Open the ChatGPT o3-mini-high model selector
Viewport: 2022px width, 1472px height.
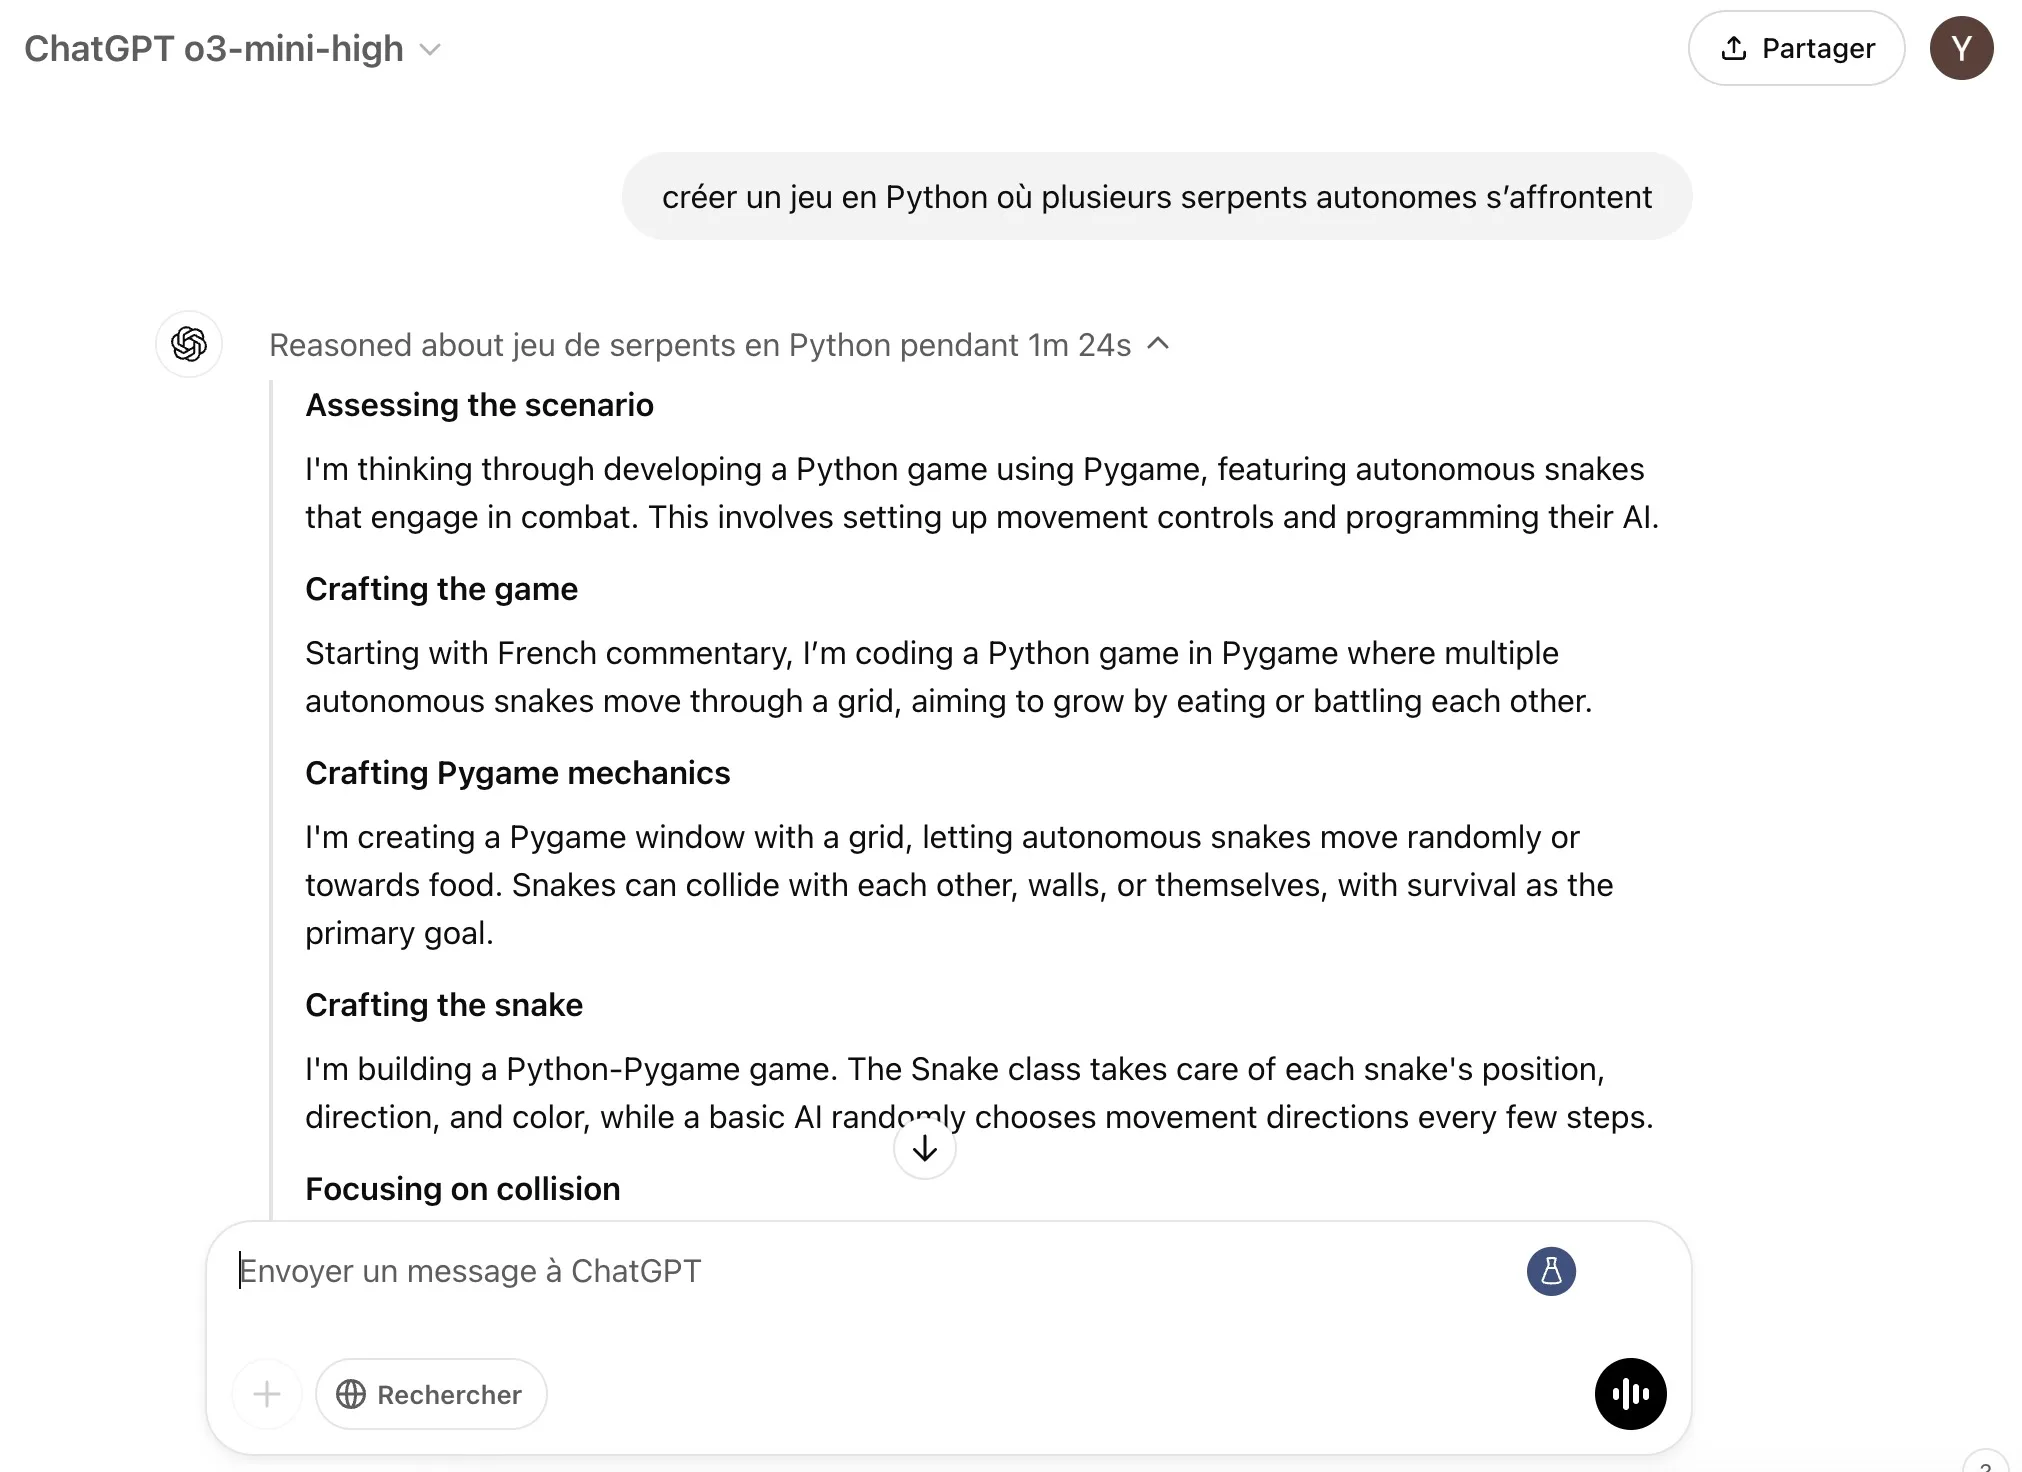(214, 49)
